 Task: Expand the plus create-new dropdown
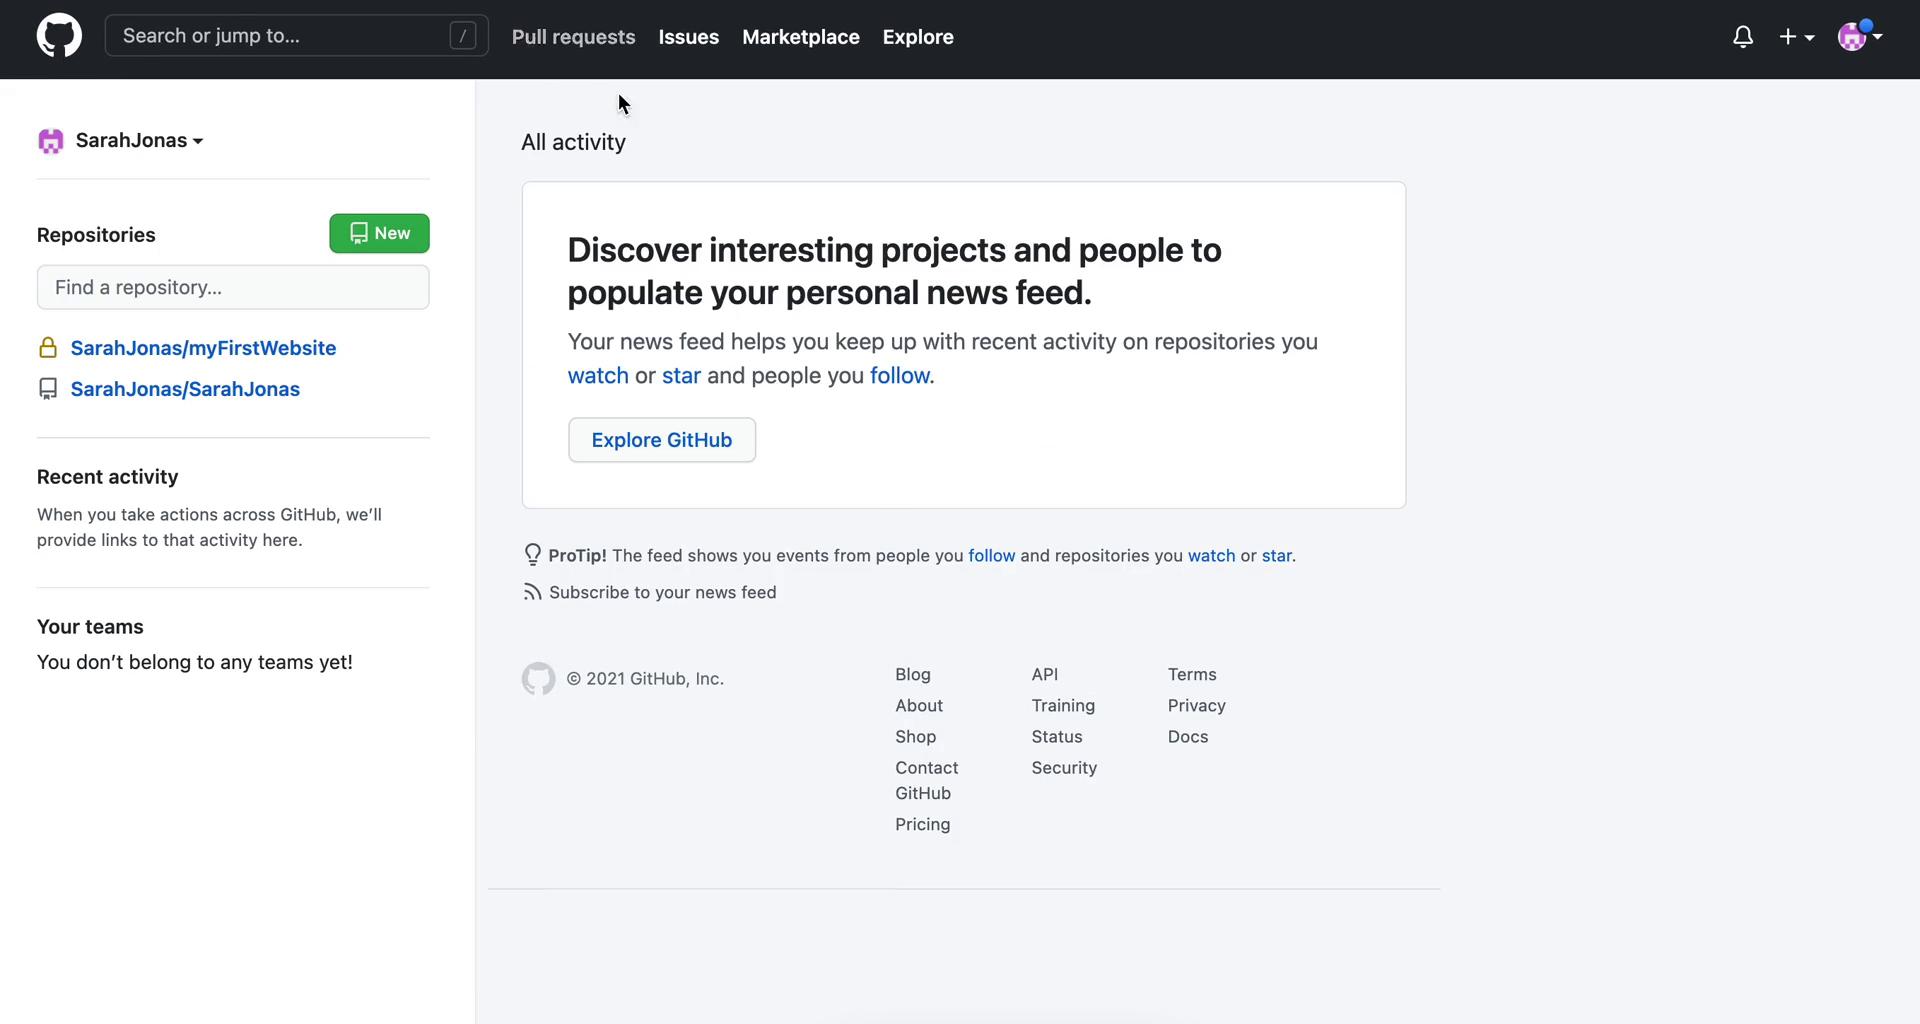pyautogui.click(x=1797, y=37)
